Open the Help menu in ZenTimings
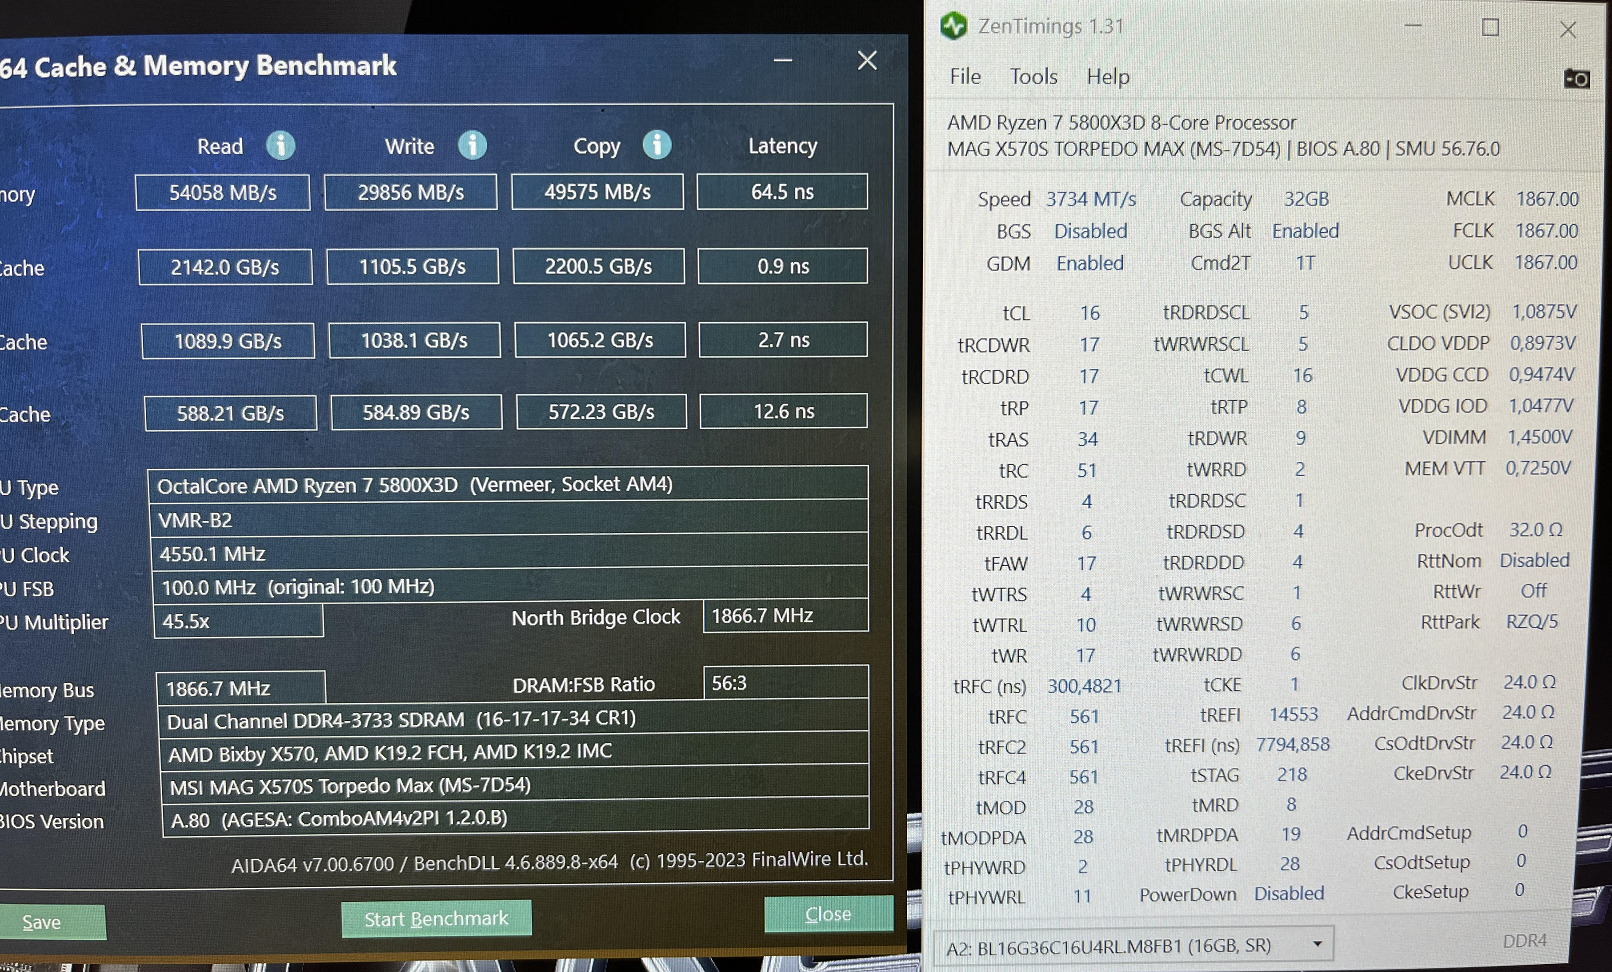Image resolution: width=1612 pixels, height=972 pixels. click(1108, 76)
